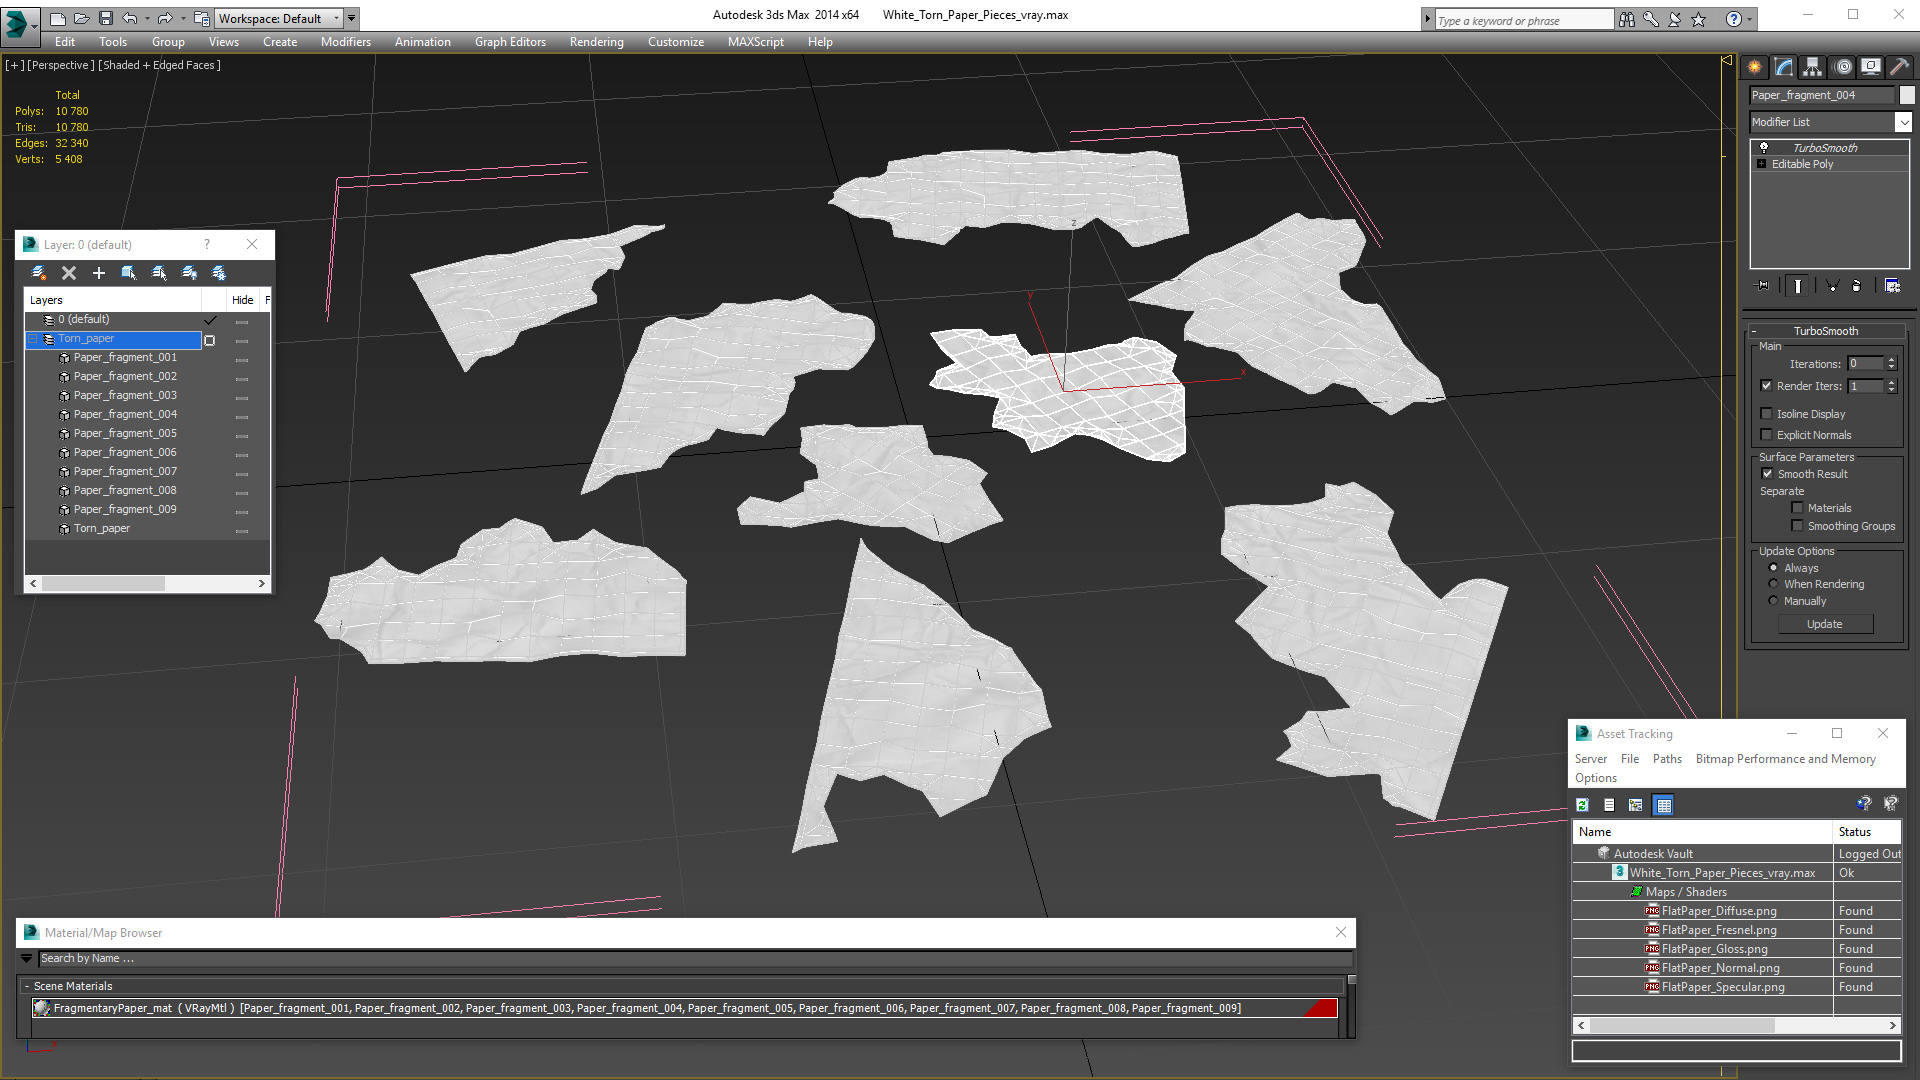Click Shaded + Edged Faces viewport label
The height and width of the screenshot is (1080, 1920).
(159, 65)
